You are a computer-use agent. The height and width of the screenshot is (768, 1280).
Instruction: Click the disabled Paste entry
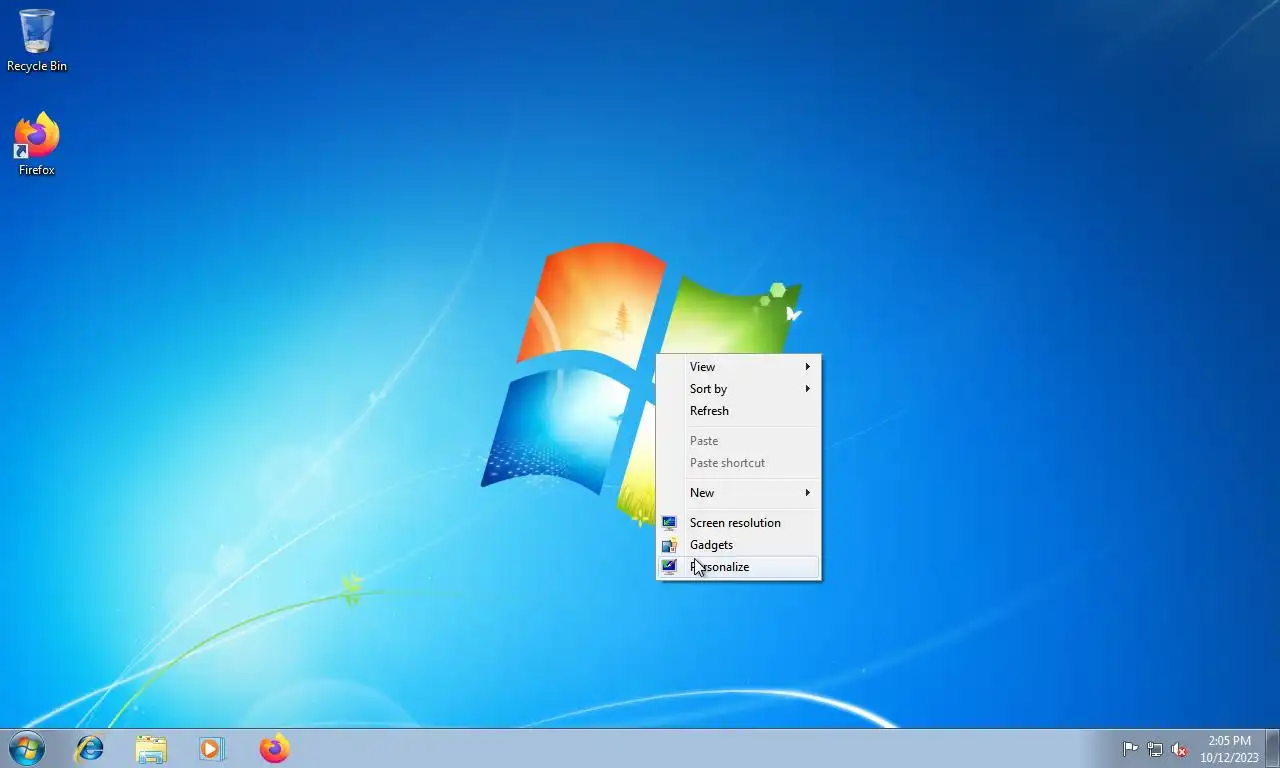click(x=738, y=441)
